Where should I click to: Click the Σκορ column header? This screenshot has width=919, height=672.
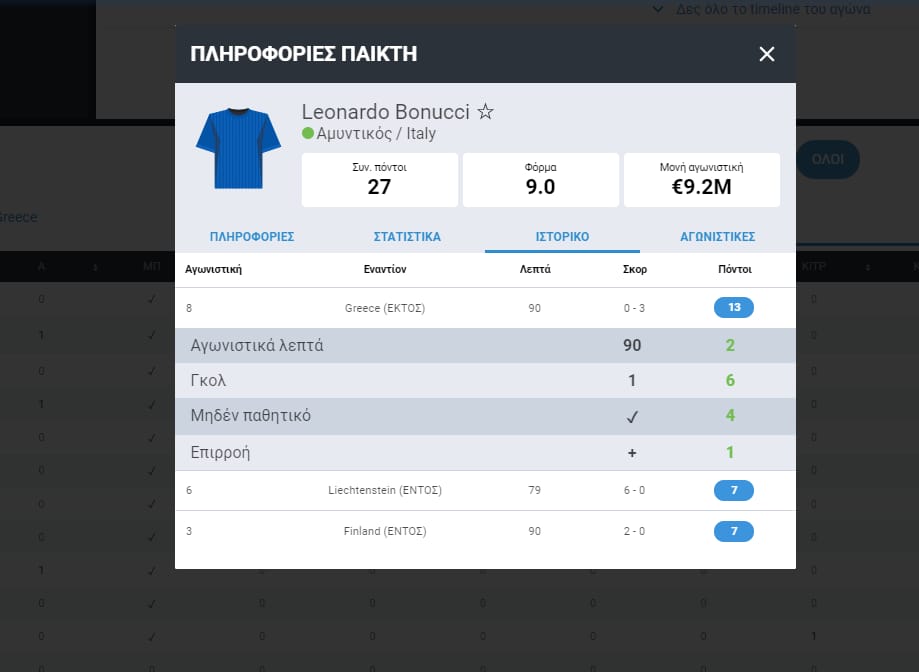click(635, 270)
